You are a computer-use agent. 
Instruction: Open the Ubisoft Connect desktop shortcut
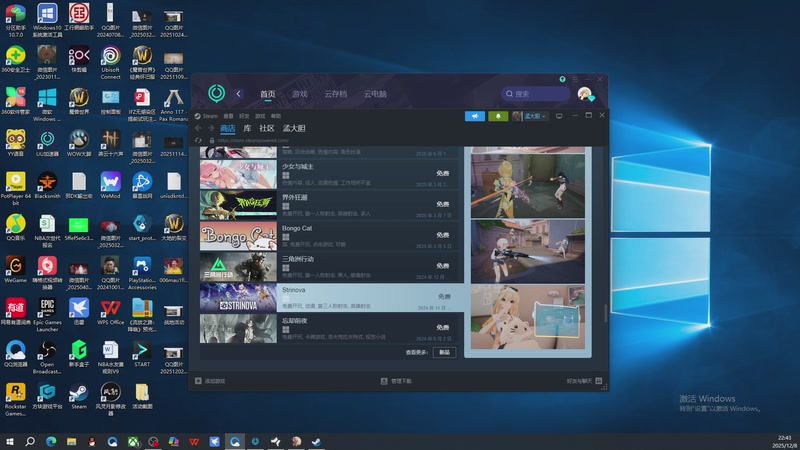tap(110, 63)
